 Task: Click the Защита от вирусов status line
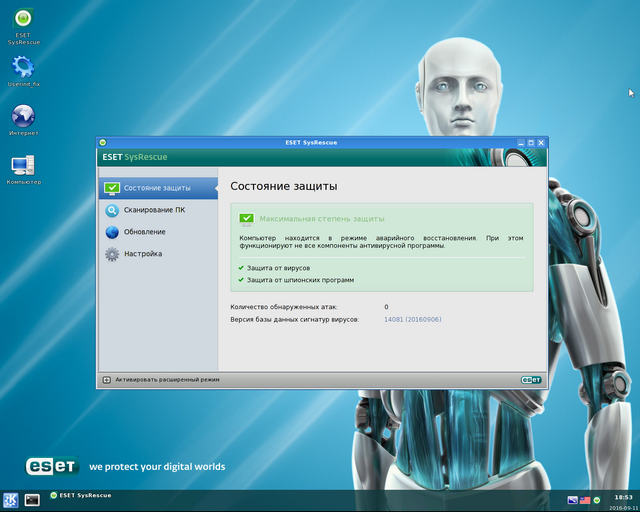[279, 268]
